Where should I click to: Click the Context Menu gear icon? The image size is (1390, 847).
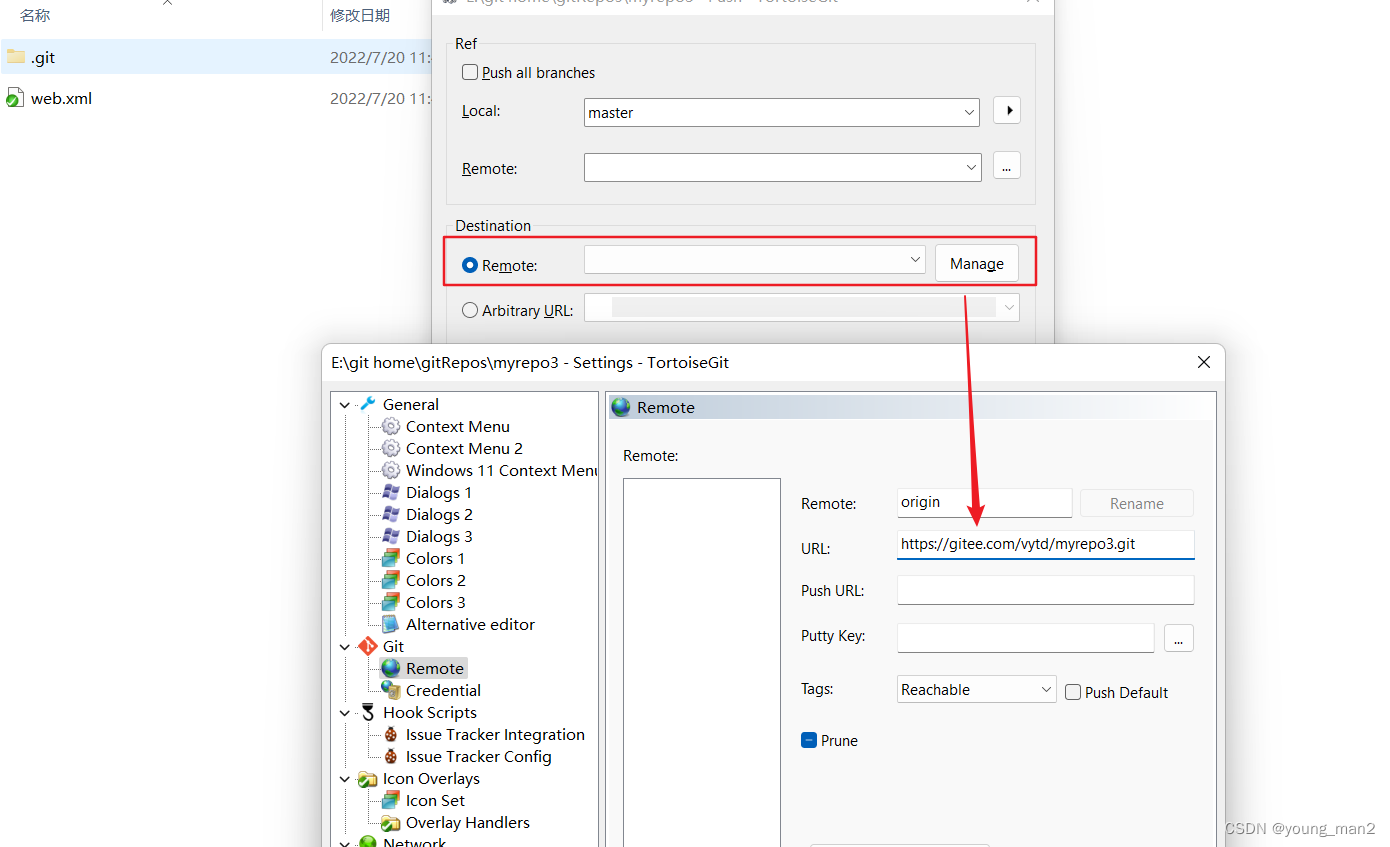[x=391, y=426]
